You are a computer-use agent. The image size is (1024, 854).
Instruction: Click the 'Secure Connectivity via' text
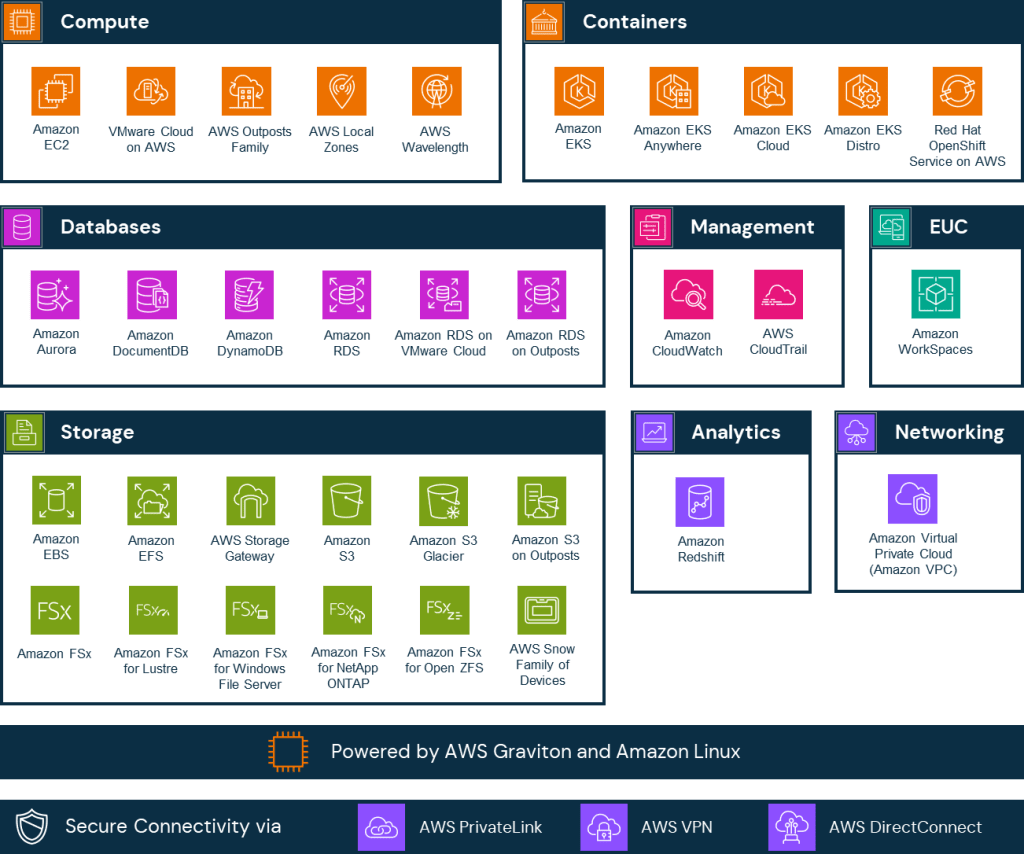point(173,827)
